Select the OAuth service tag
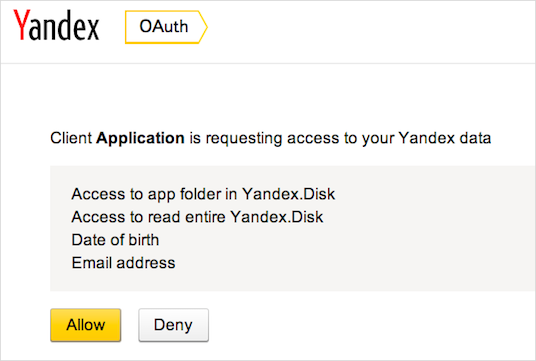 [166, 27]
